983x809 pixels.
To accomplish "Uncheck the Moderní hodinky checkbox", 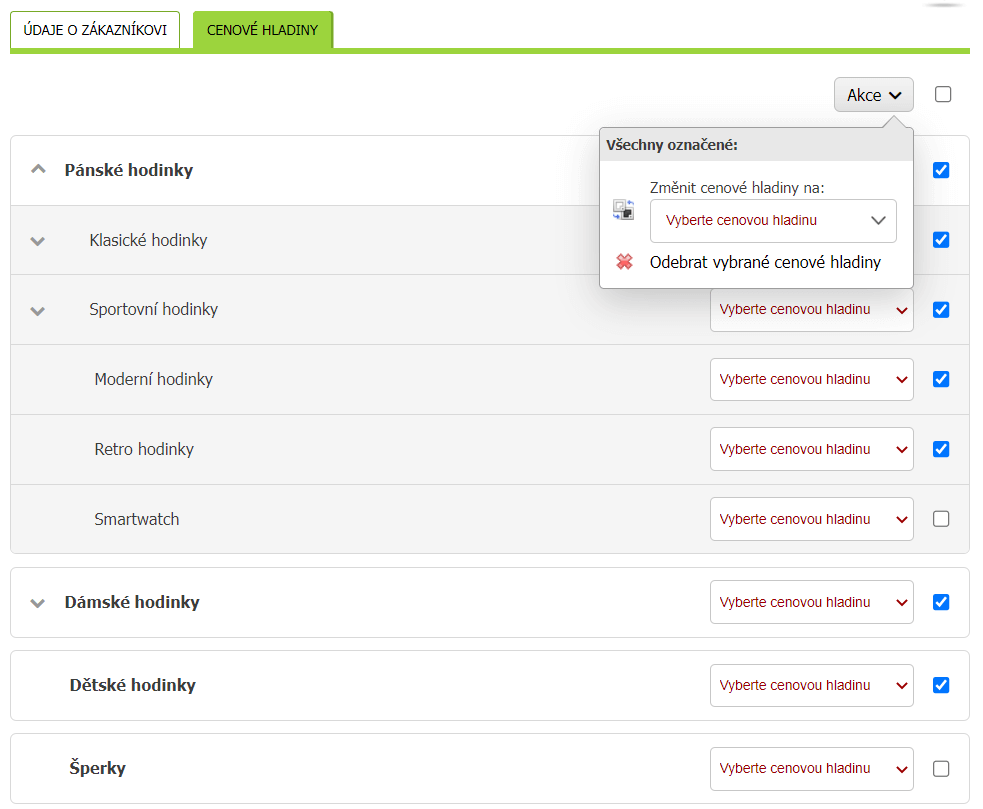I will (941, 379).
